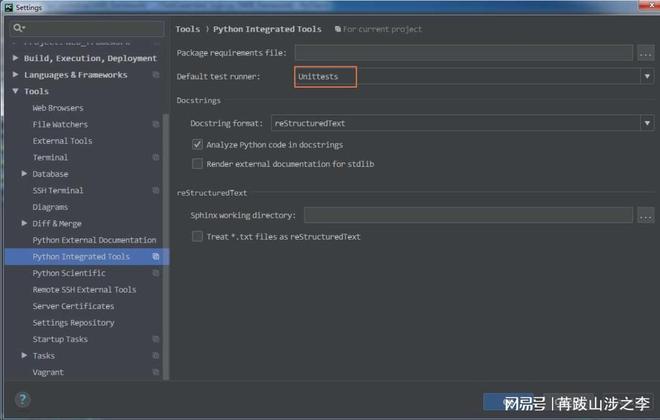Expand the Tasks node
Viewport: 660px width, 420px height.
click(24, 355)
